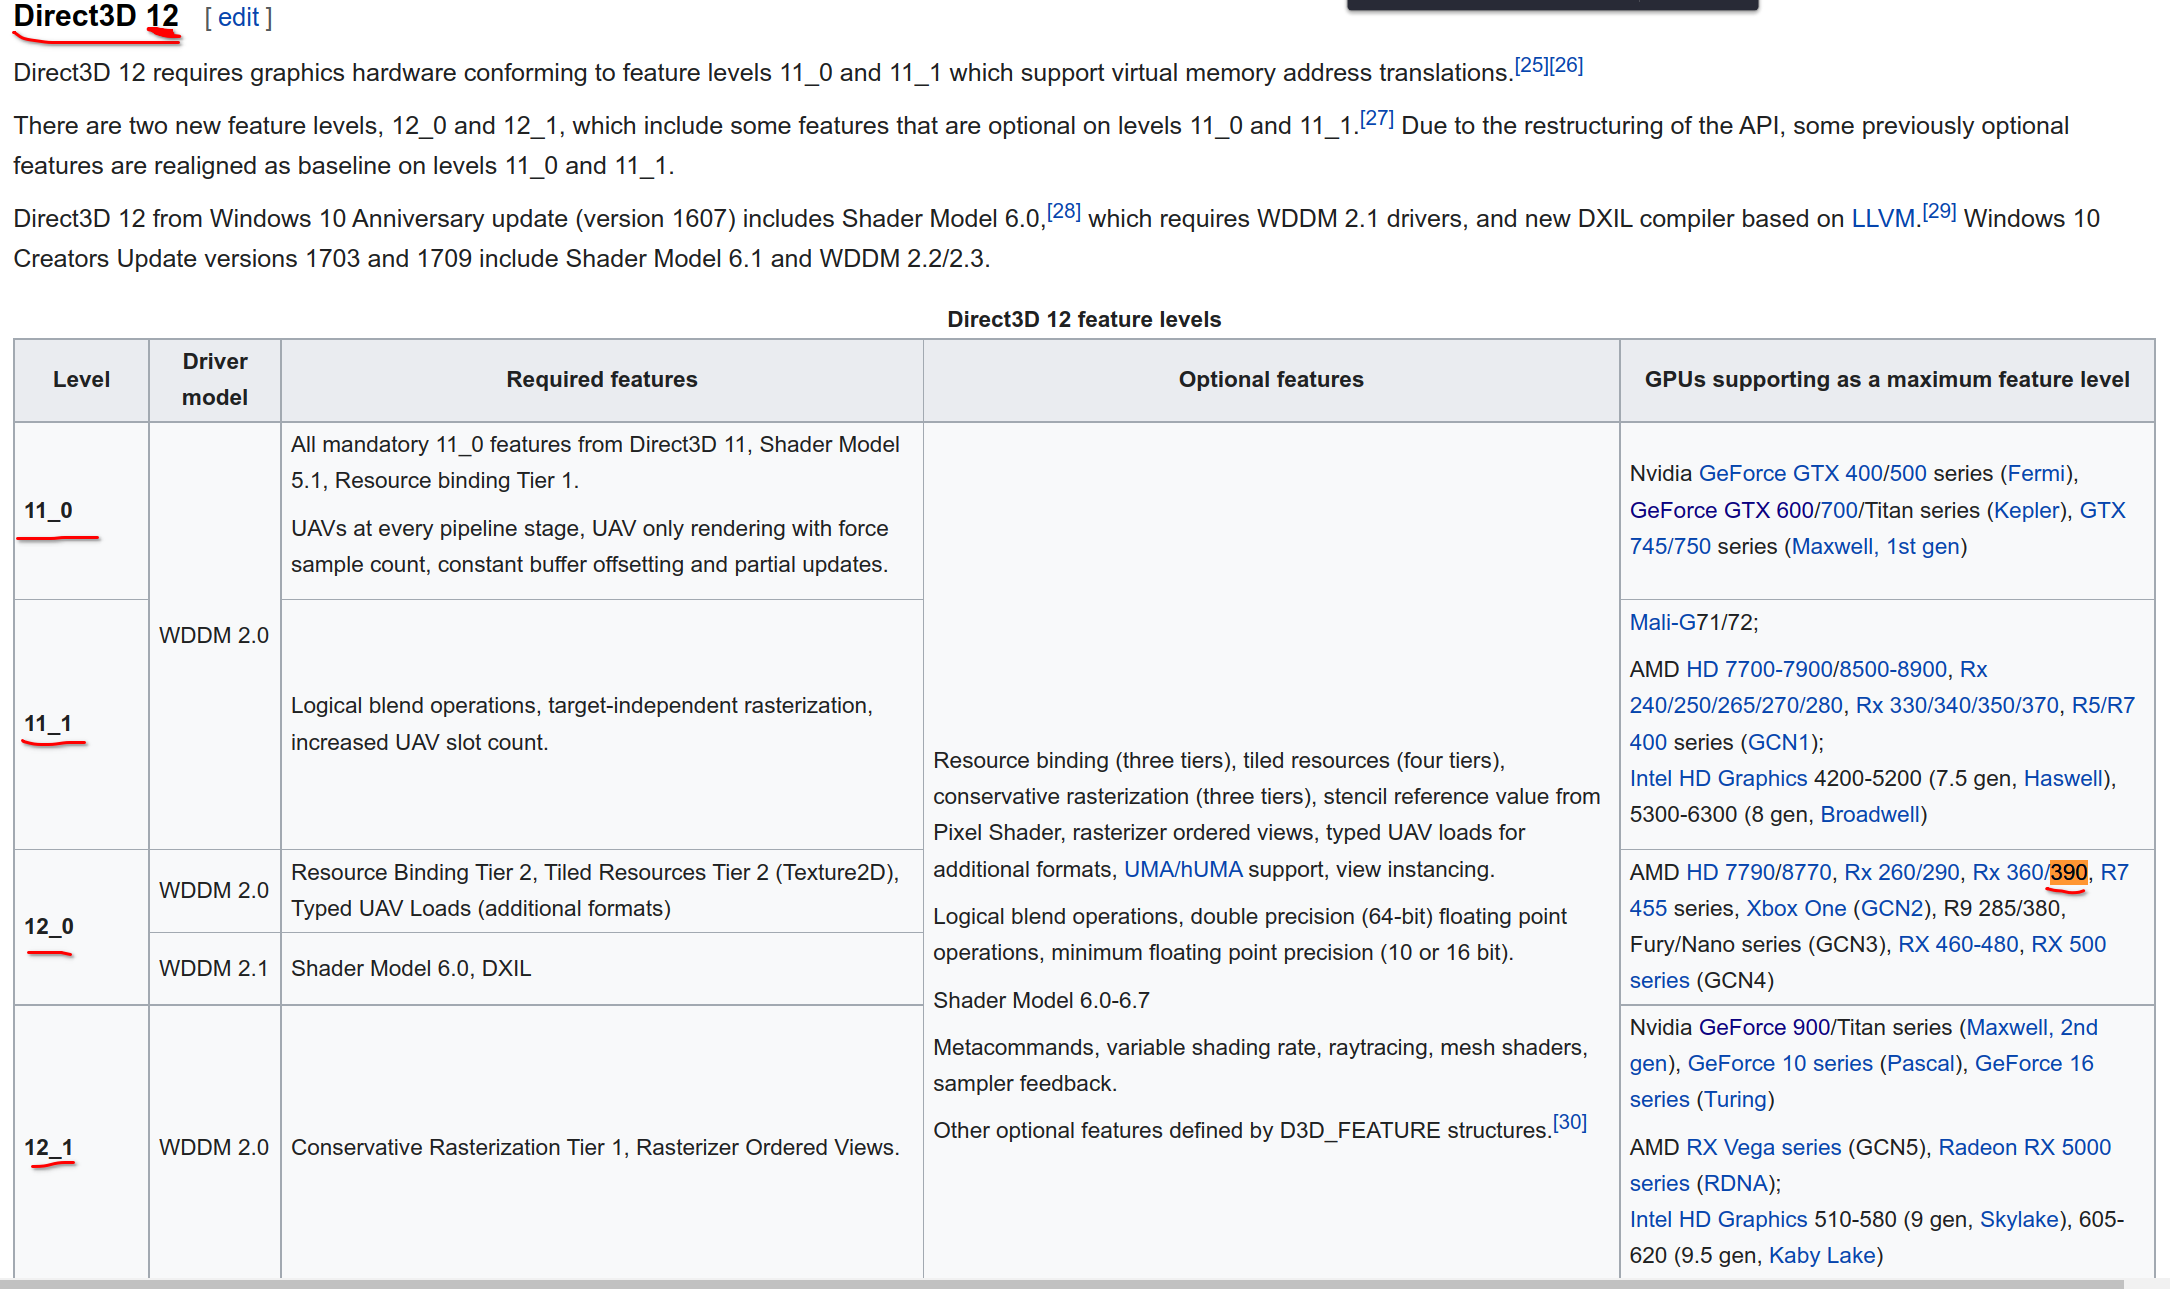This screenshot has height=1289, width=2170.
Task: Follow the UMA/hUMA link
Action: 1183,869
